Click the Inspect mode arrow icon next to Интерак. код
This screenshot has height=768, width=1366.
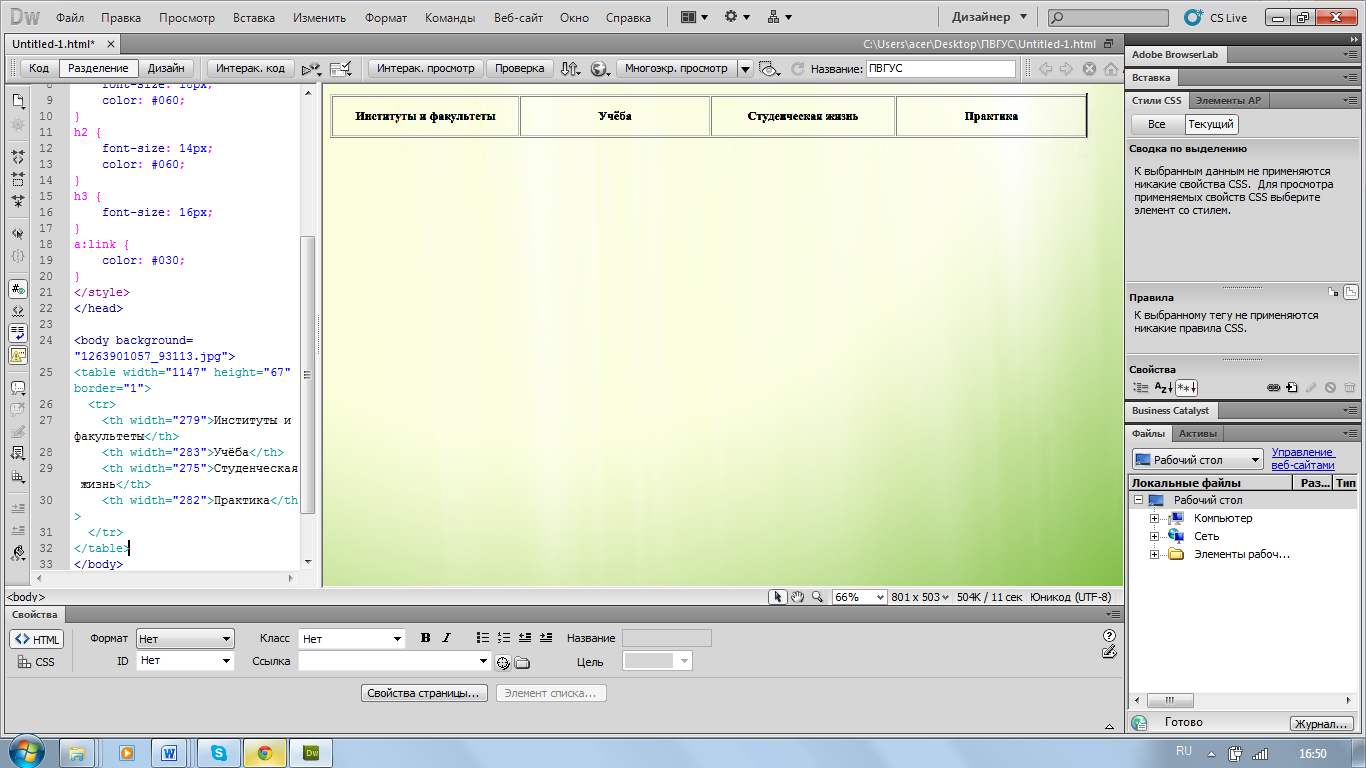click(311, 69)
